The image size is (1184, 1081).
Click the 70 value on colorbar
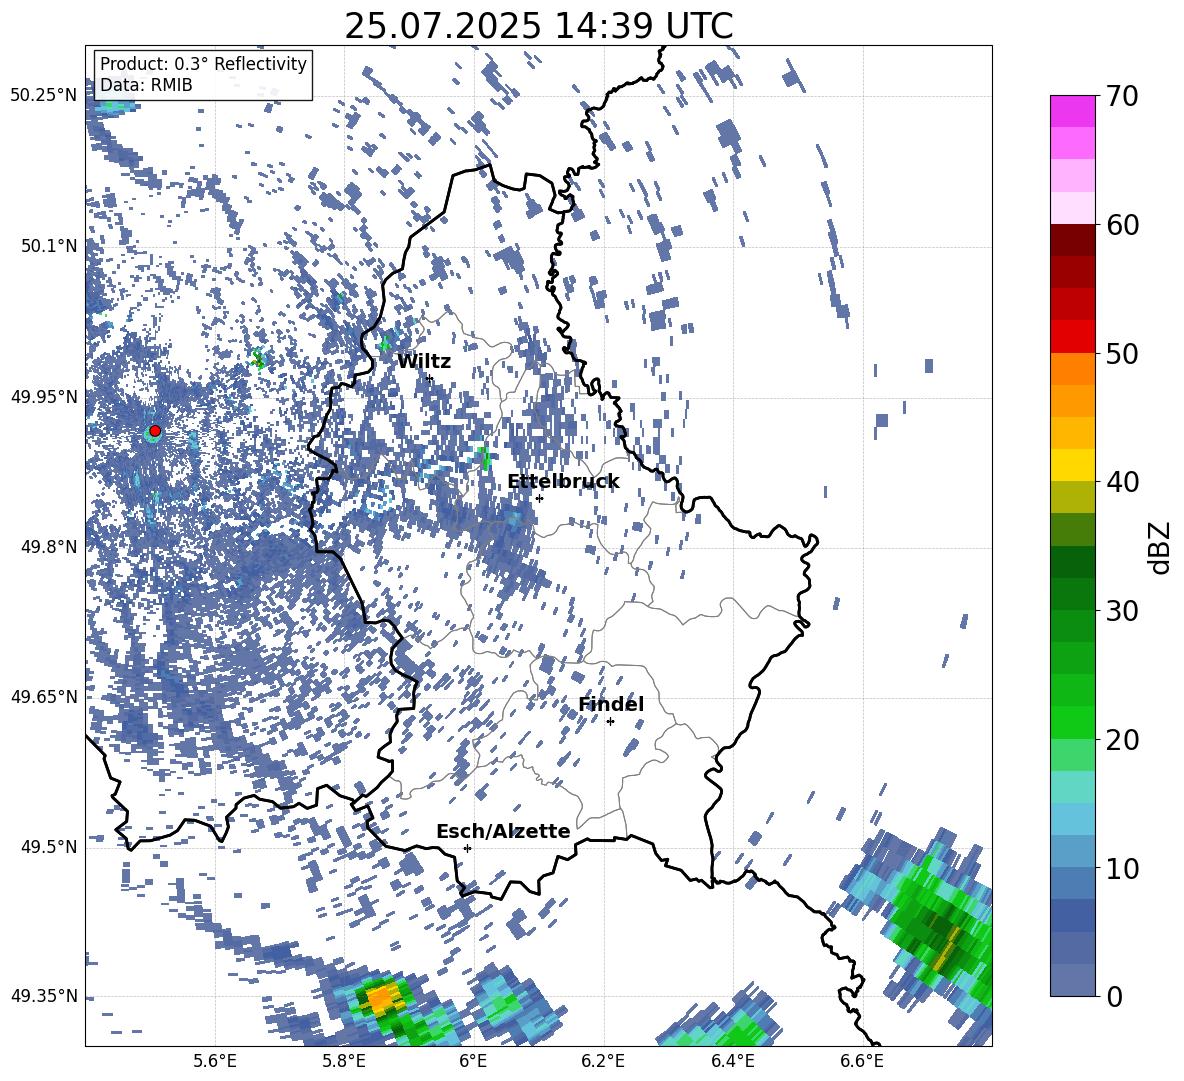pos(1122,96)
